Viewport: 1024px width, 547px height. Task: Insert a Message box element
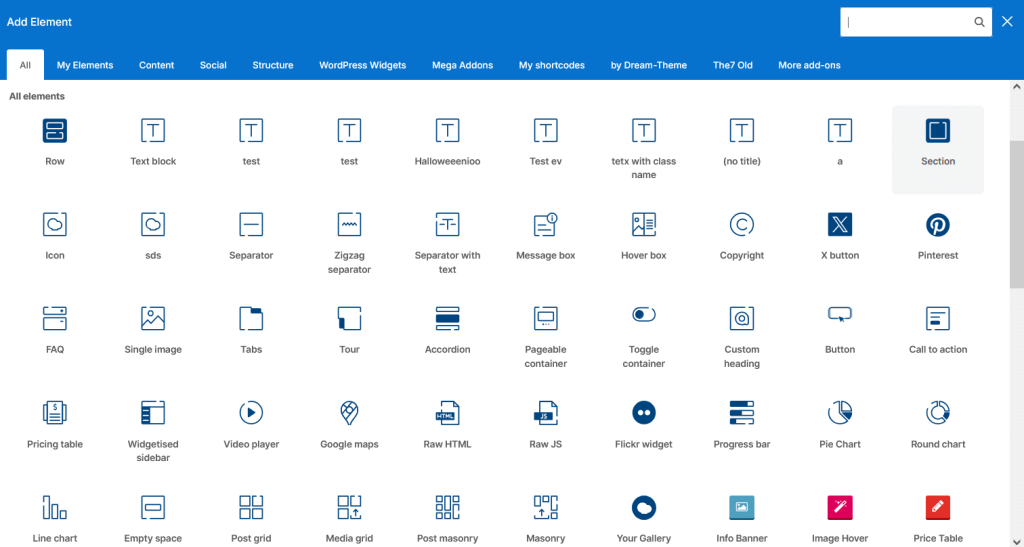(x=545, y=236)
